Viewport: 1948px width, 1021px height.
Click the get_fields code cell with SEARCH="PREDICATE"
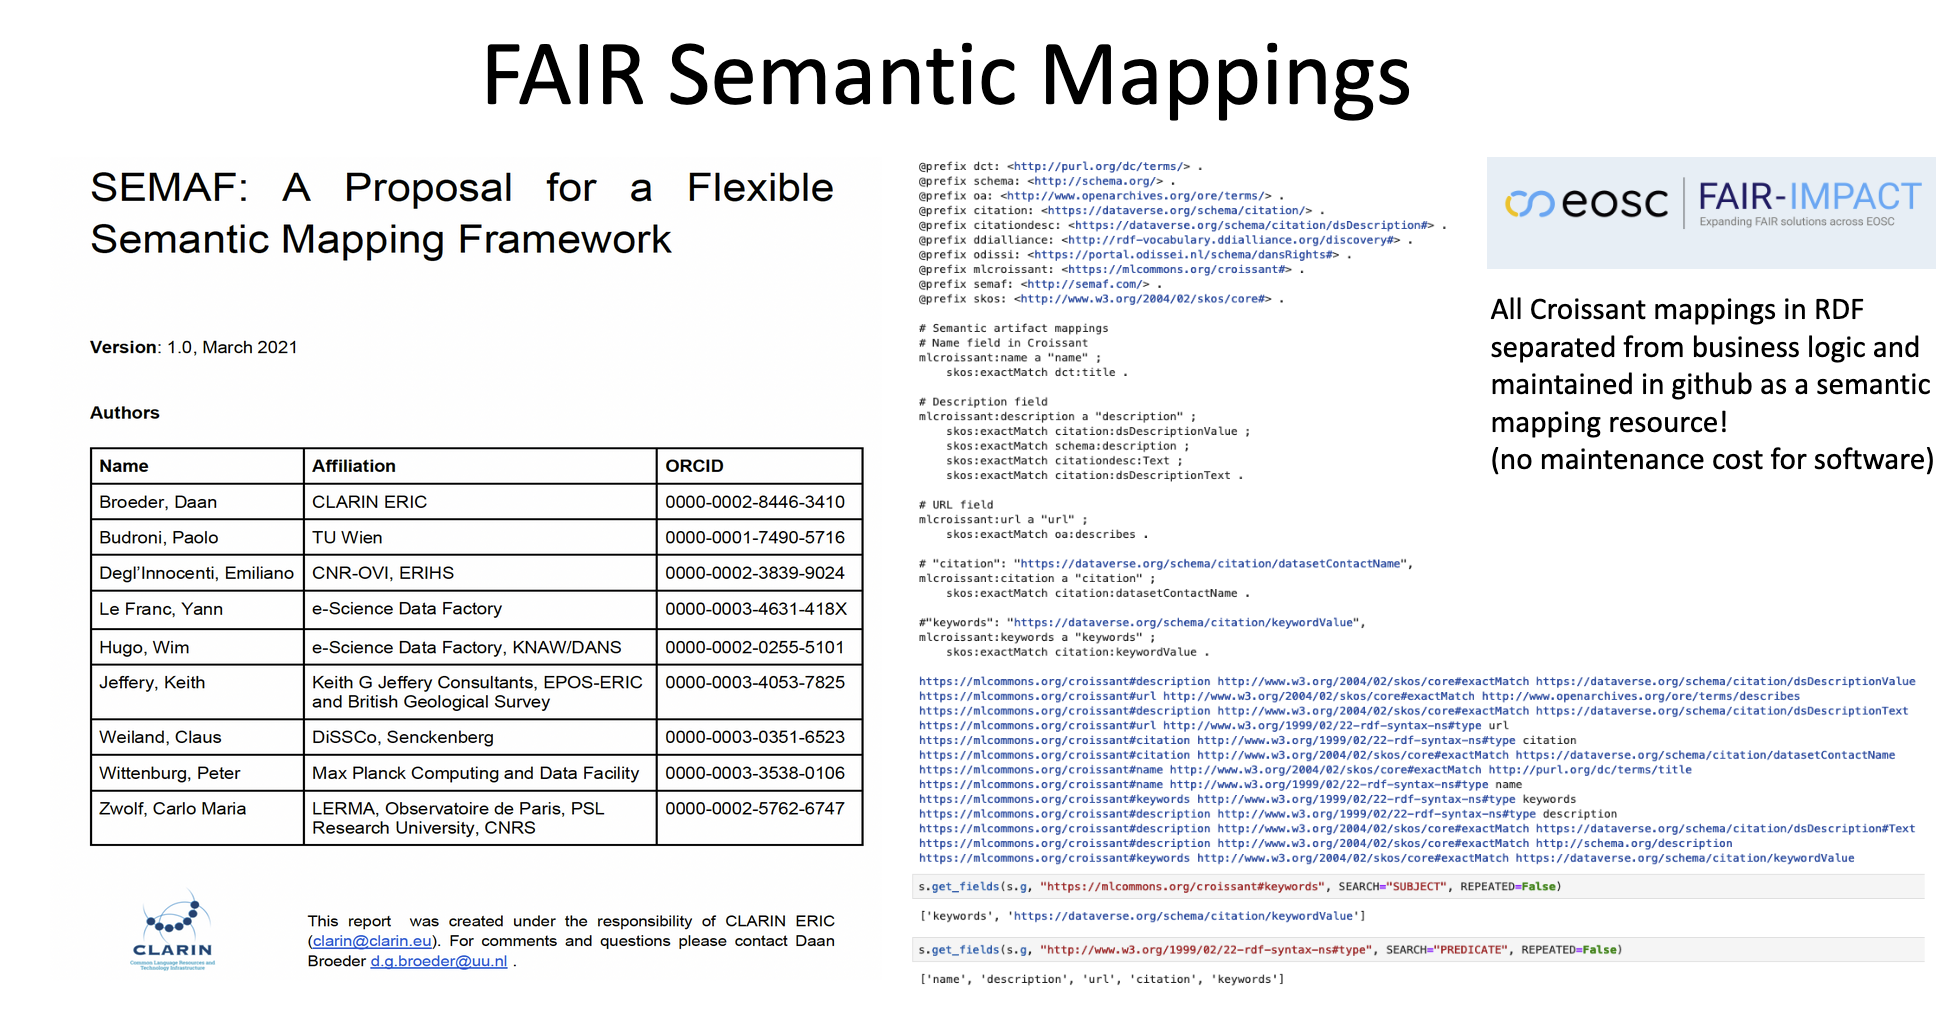tap(1269, 950)
